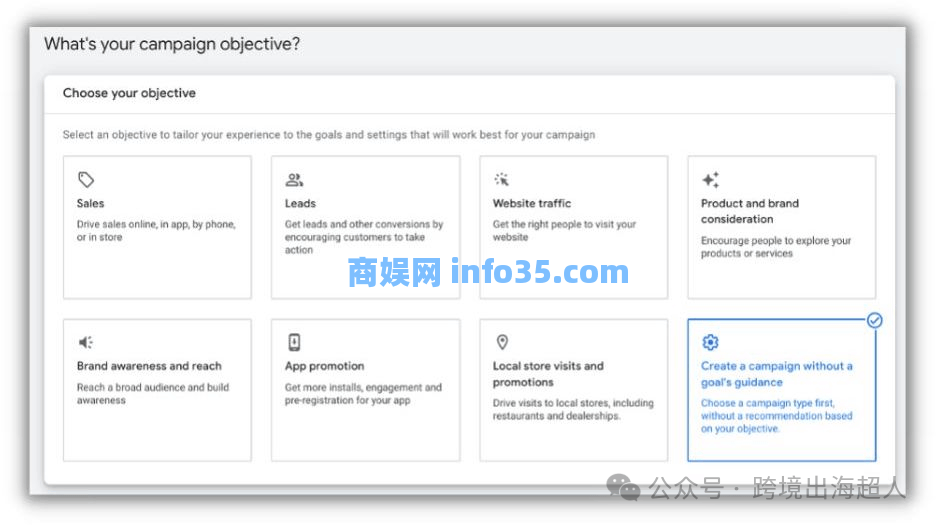Click 'What's your campaign objective?' title
This screenshot has width=936, height=525.
pyautogui.click(x=172, y=44)
